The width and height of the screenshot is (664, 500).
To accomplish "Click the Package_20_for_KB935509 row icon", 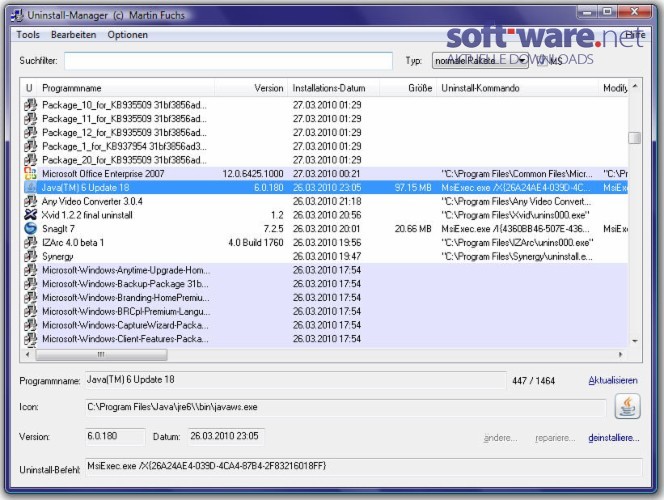I will click(30, 160).
